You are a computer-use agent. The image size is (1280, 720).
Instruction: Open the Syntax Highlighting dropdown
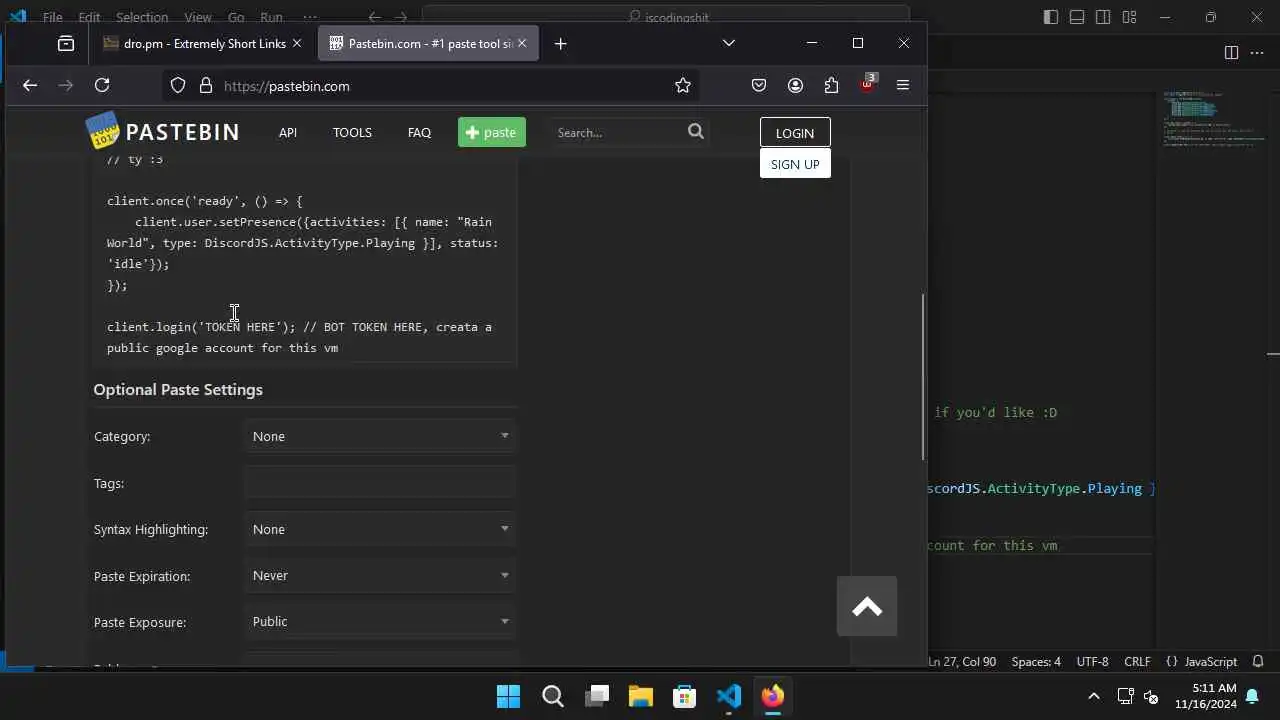click(x=380, y=529)
